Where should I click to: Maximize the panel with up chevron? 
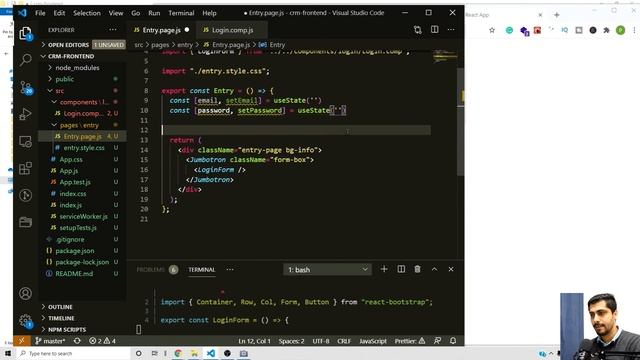tap(434, 269)
